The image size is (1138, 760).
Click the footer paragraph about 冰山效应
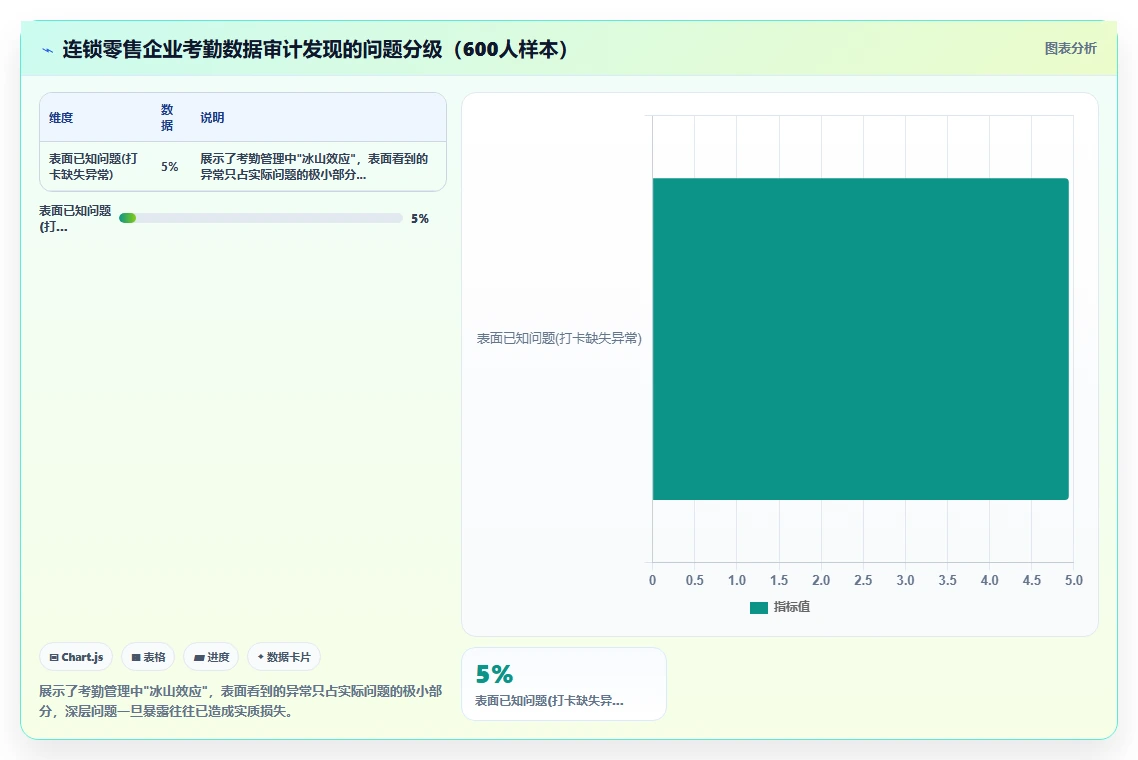tap(241, 701)
